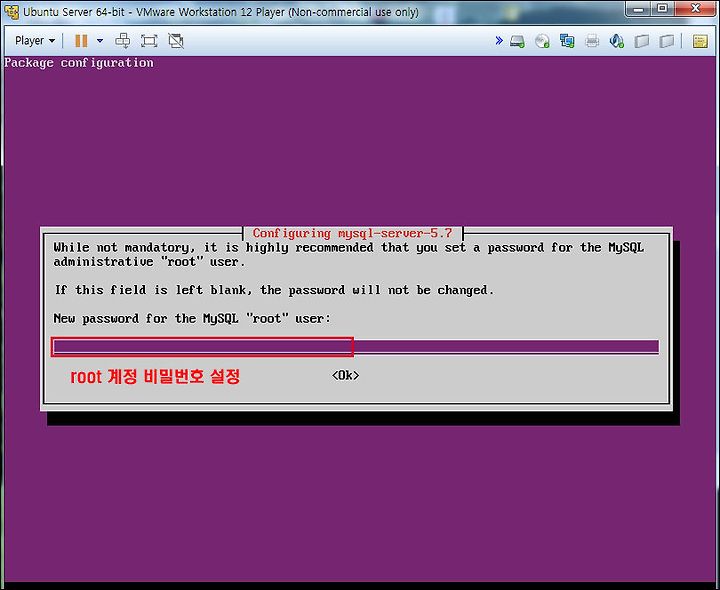This screenshot has height=590, width=720.
Task: Click the sound card icon
Action: (x=617, y=41)
